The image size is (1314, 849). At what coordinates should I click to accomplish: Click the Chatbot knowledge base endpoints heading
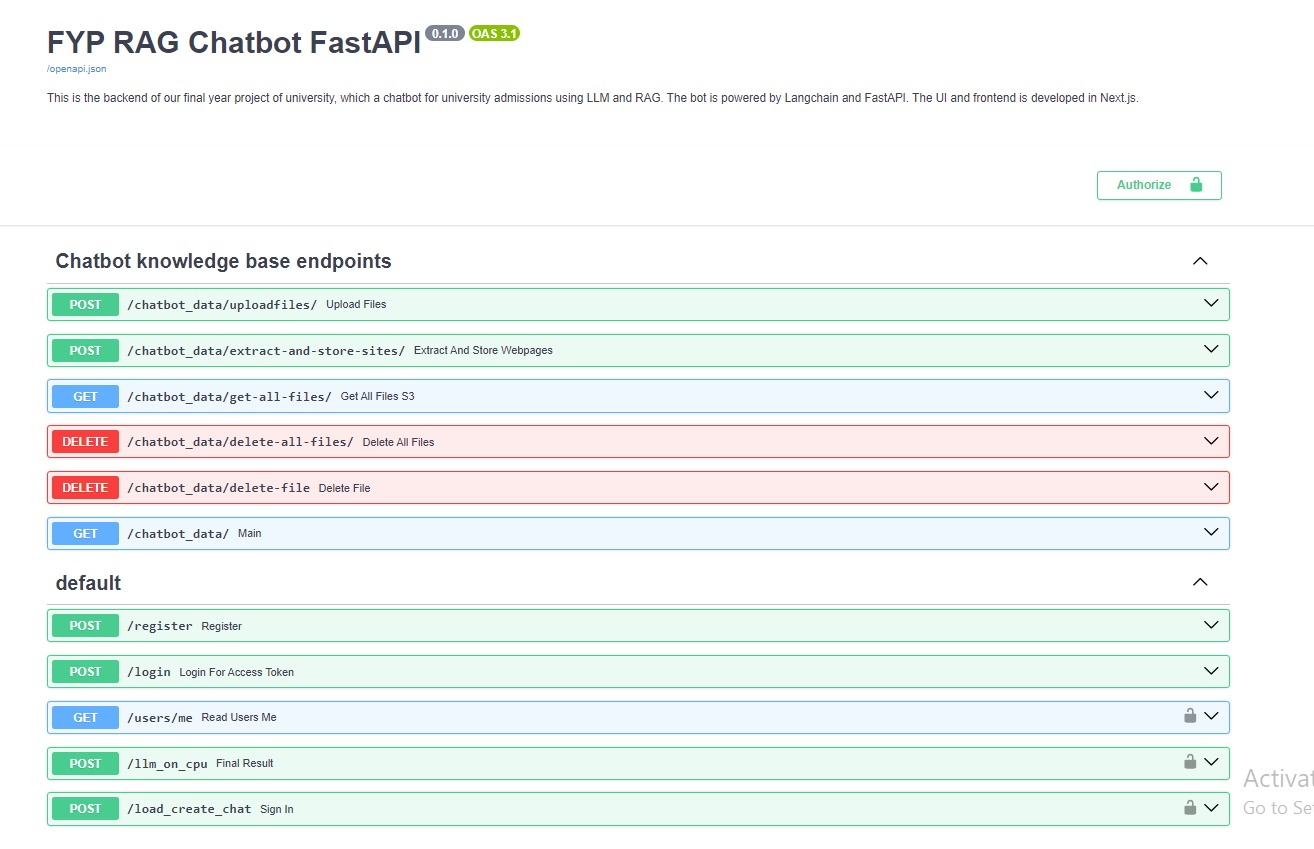pos(224,261)
